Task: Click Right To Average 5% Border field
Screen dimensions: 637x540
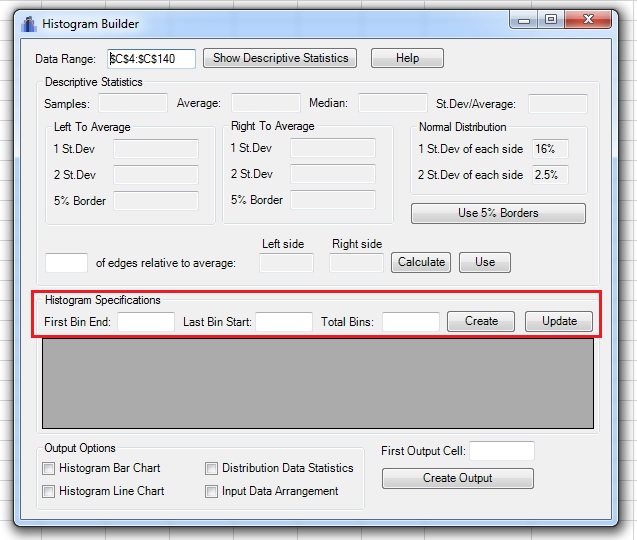Action: 333,200
